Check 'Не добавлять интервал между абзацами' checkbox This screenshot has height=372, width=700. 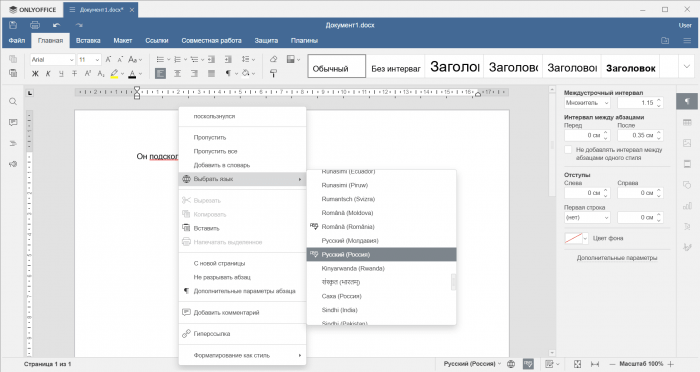coord(568,150)
